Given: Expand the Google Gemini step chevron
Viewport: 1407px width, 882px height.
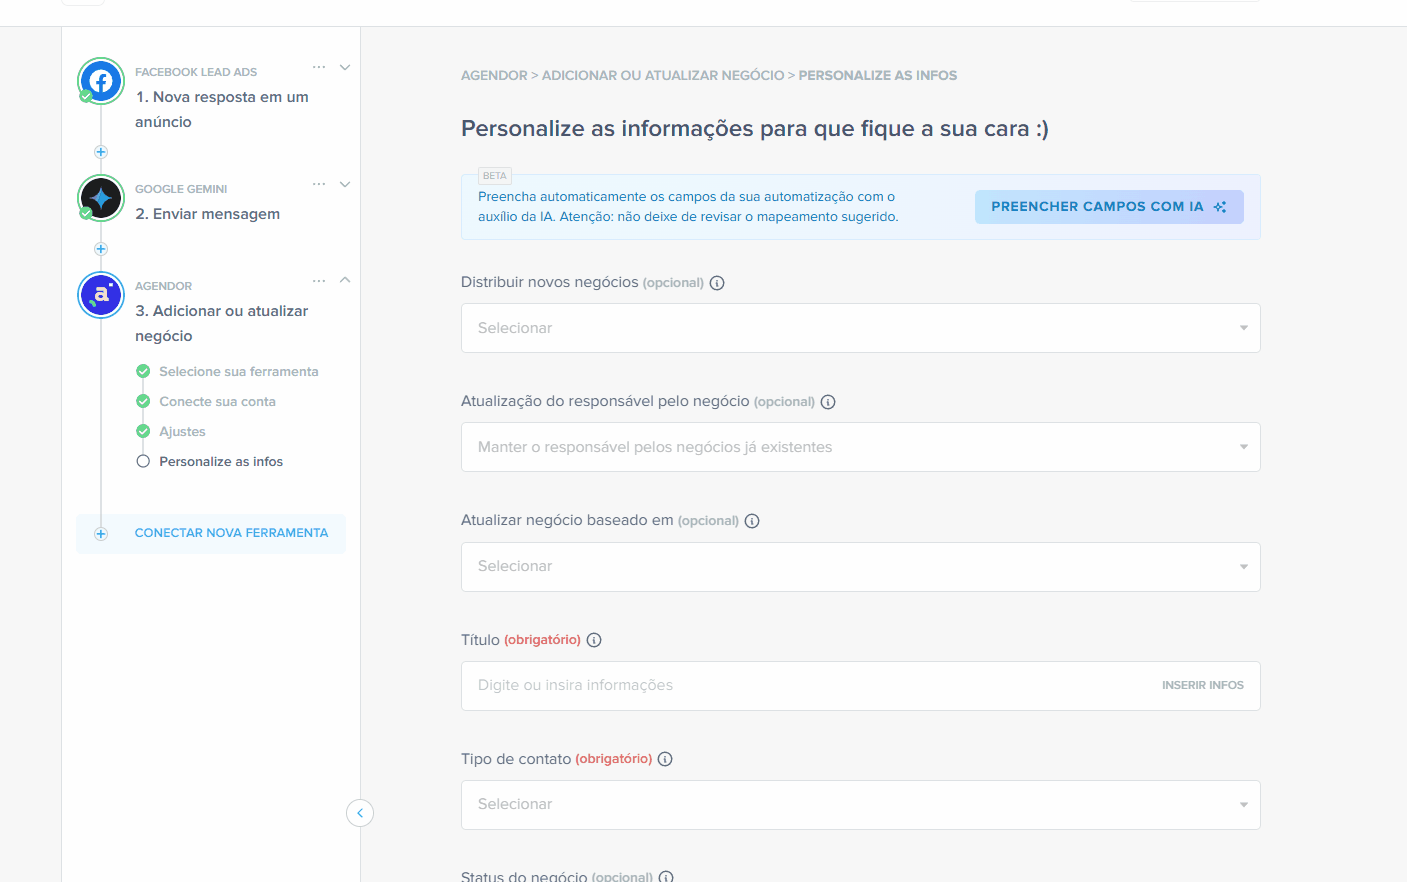Looking at the screenshot, I should (x=345, y=185).
